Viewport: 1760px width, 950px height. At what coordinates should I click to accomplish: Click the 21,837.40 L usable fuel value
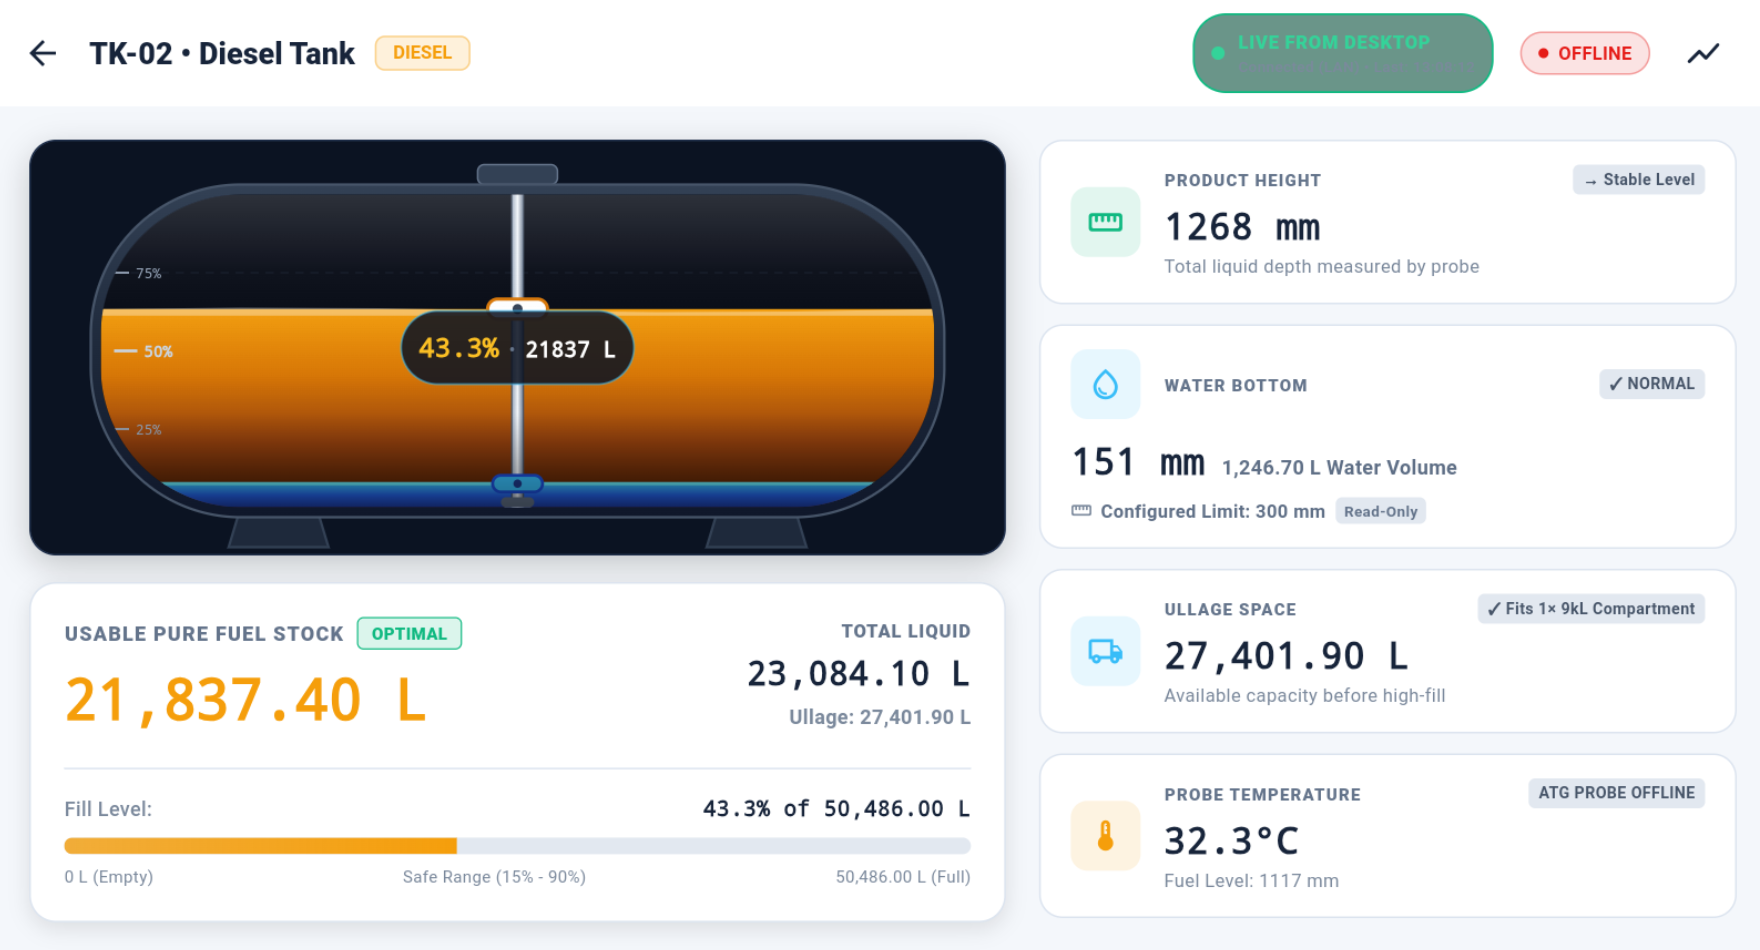[246, 700]
